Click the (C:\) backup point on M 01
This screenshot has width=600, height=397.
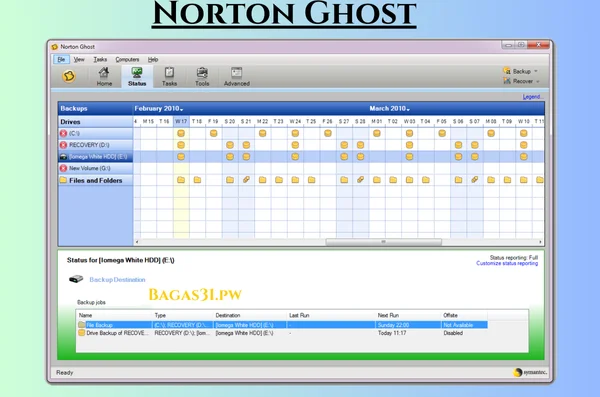377,133
